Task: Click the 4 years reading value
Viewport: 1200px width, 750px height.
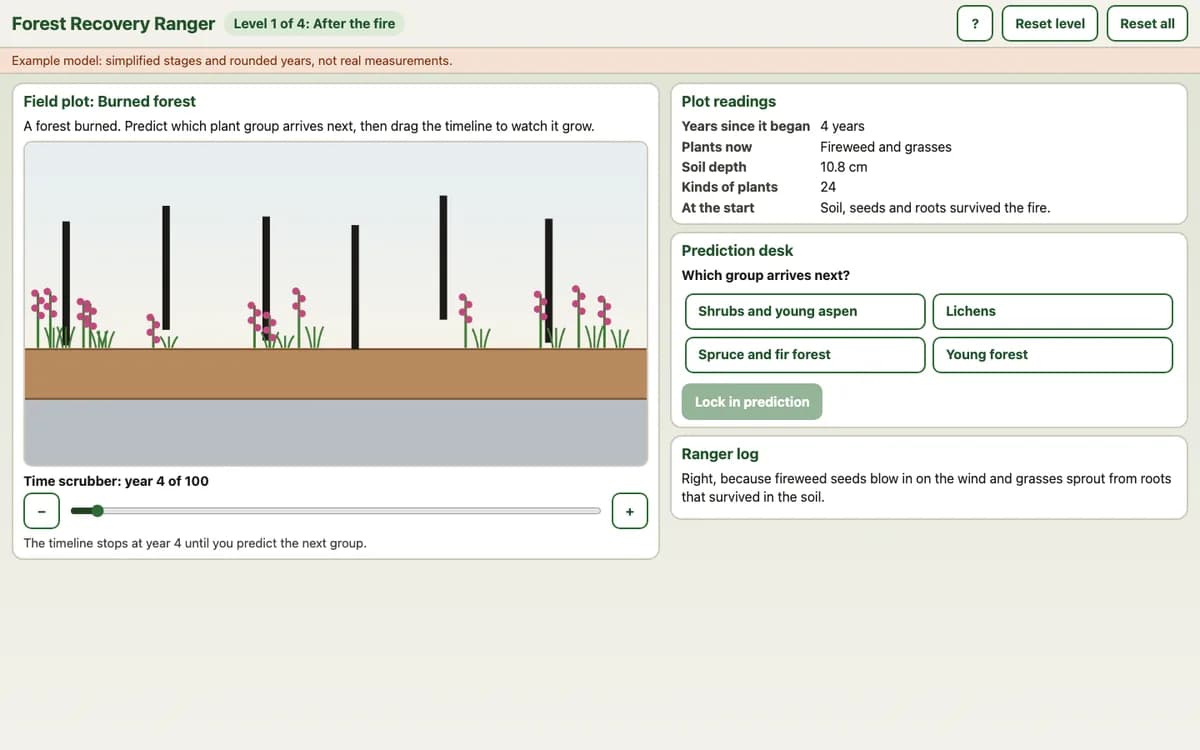Action: coord(842,126)
